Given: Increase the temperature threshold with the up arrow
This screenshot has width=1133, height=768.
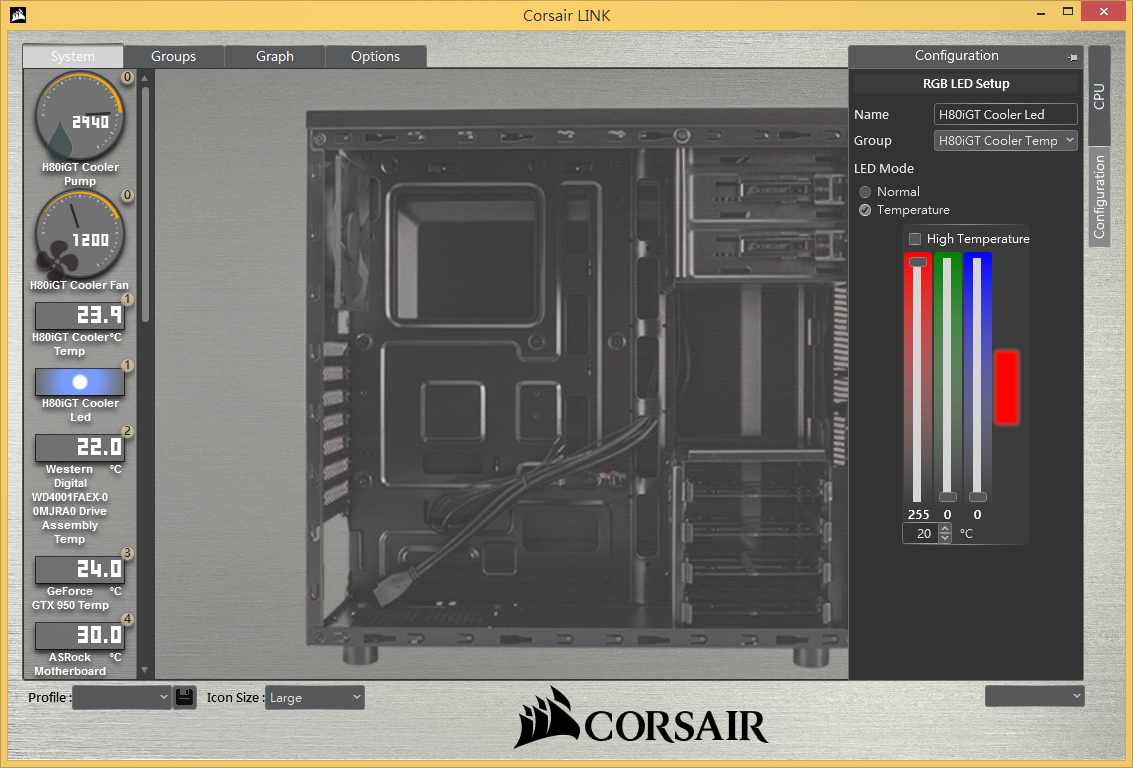Looking at the screenshot, I should click(945, 529).
